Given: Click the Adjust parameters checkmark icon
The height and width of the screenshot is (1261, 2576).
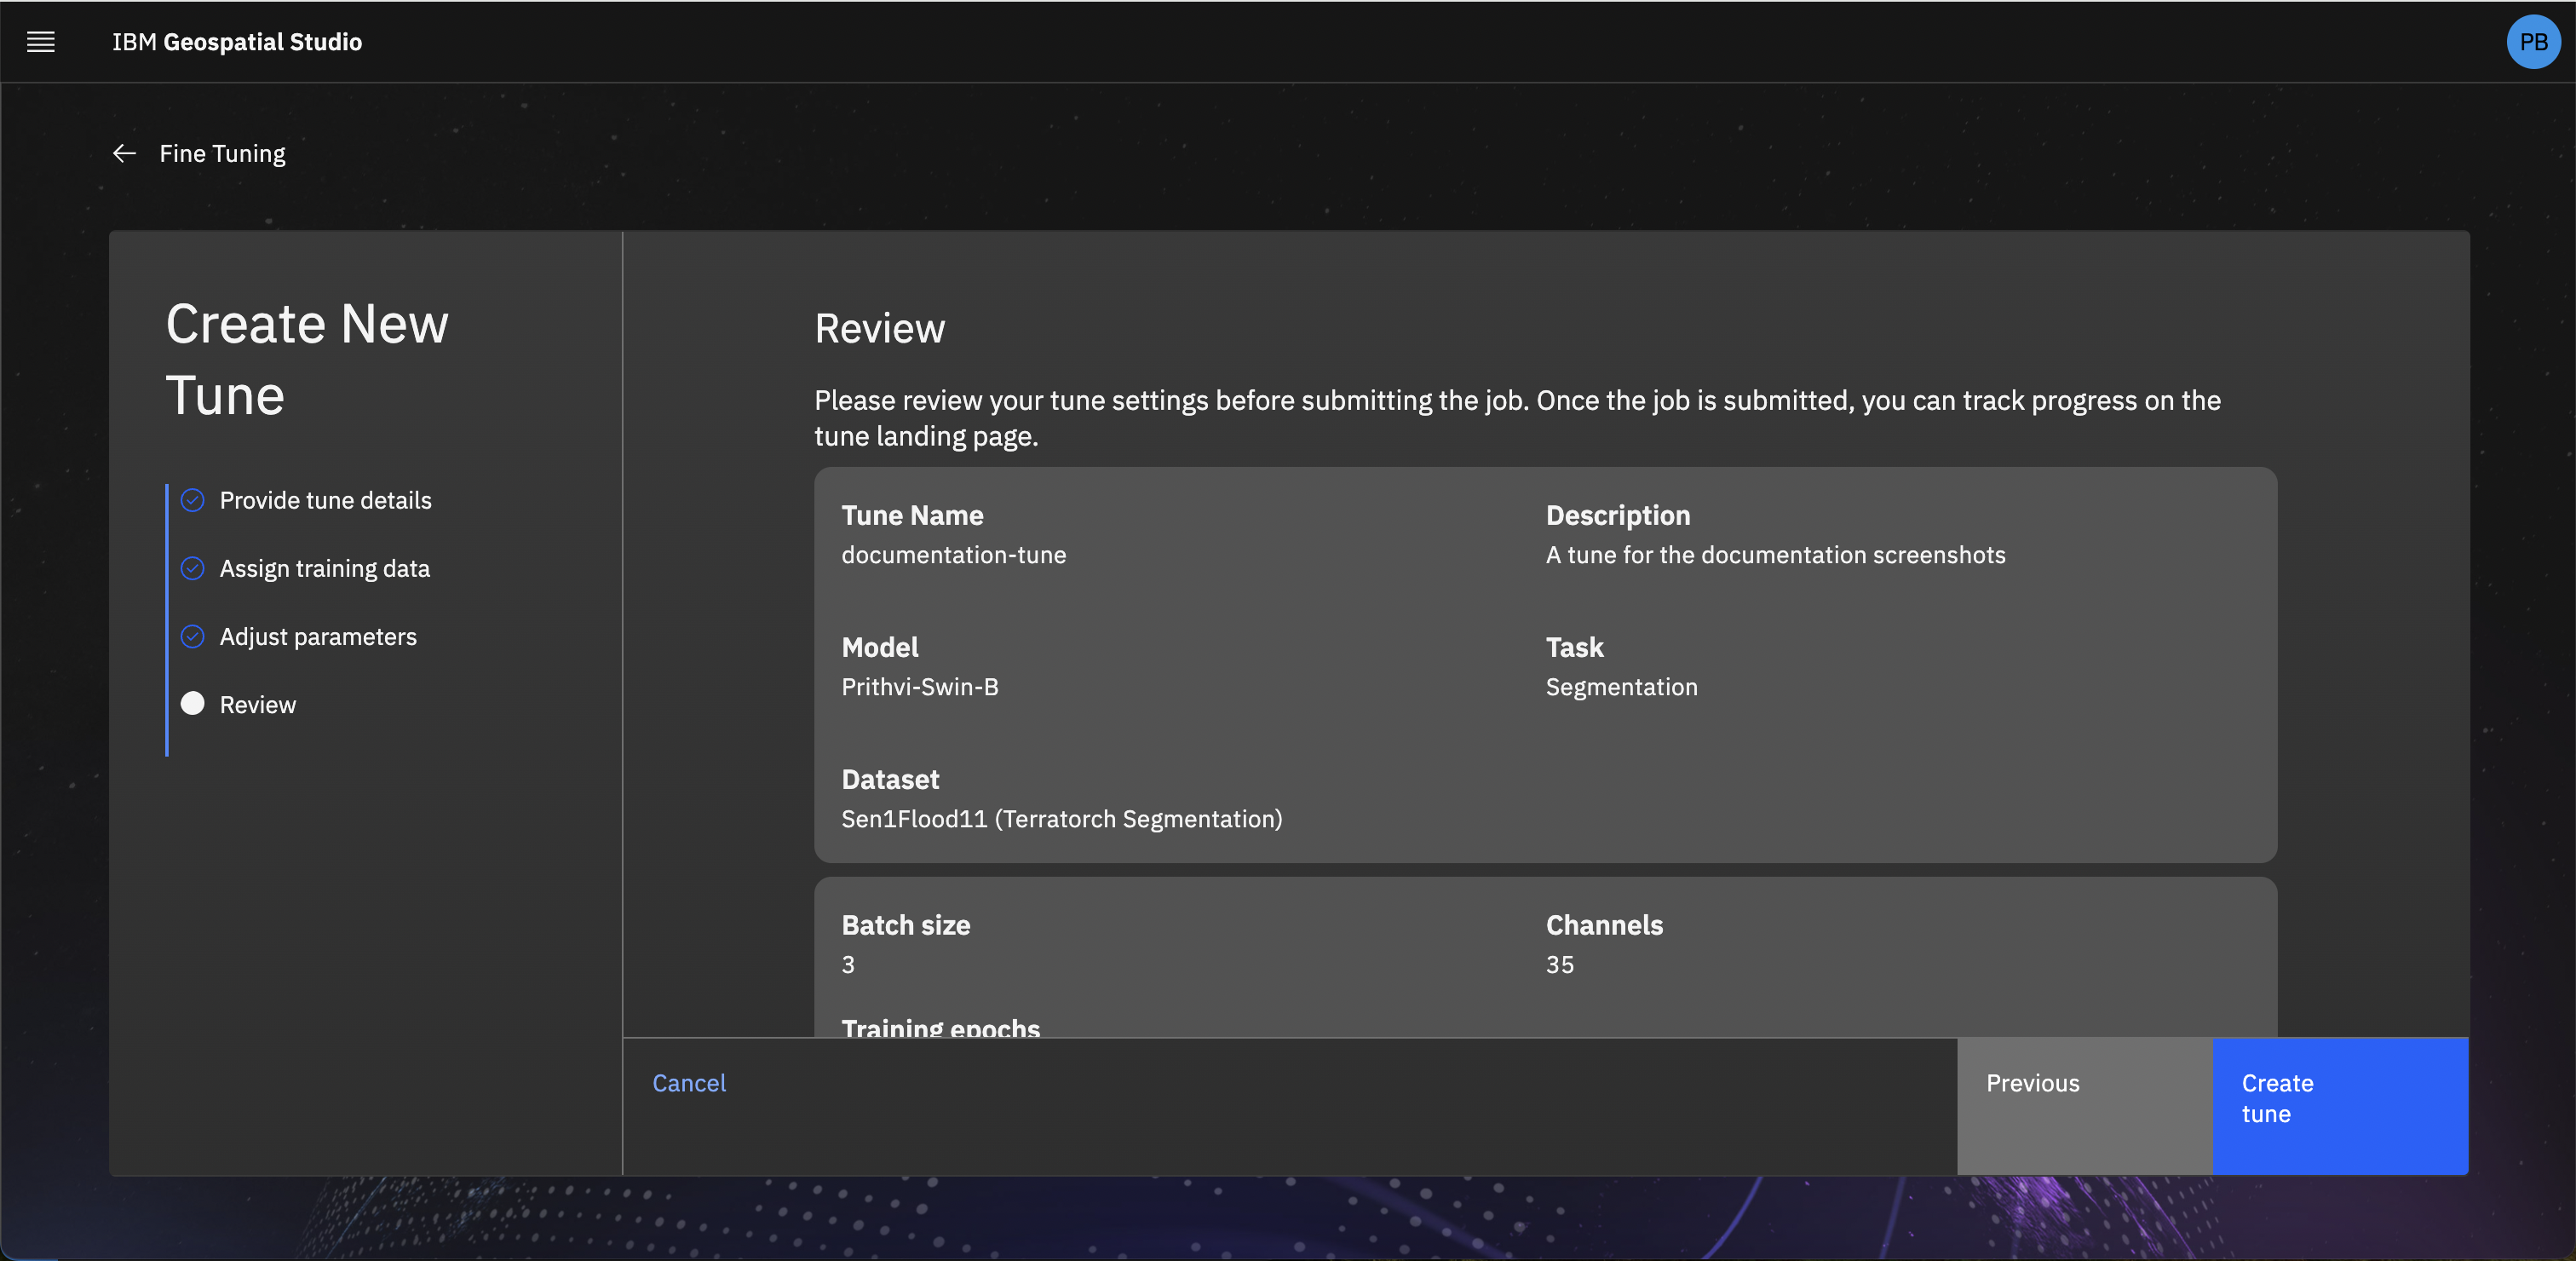Looking at the screenshot, I should pos(192,636).
